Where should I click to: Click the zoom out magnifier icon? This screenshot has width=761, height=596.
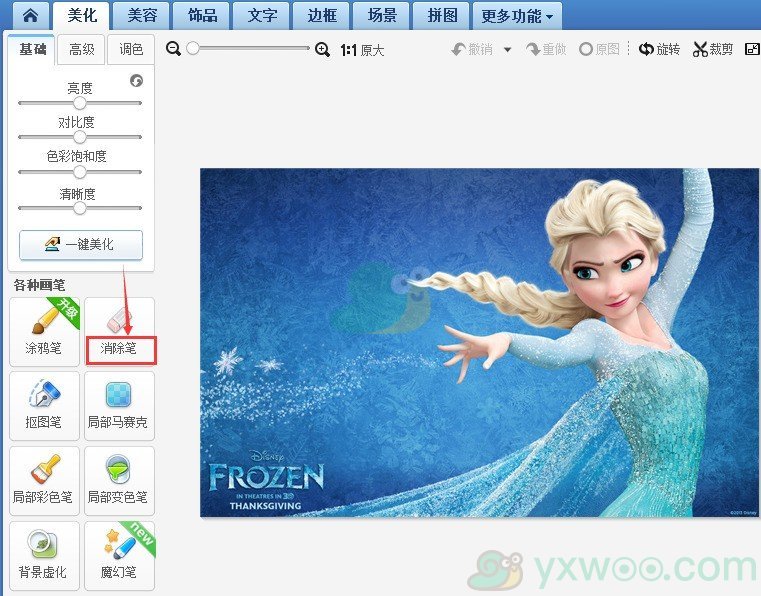(x=174, y=49)
